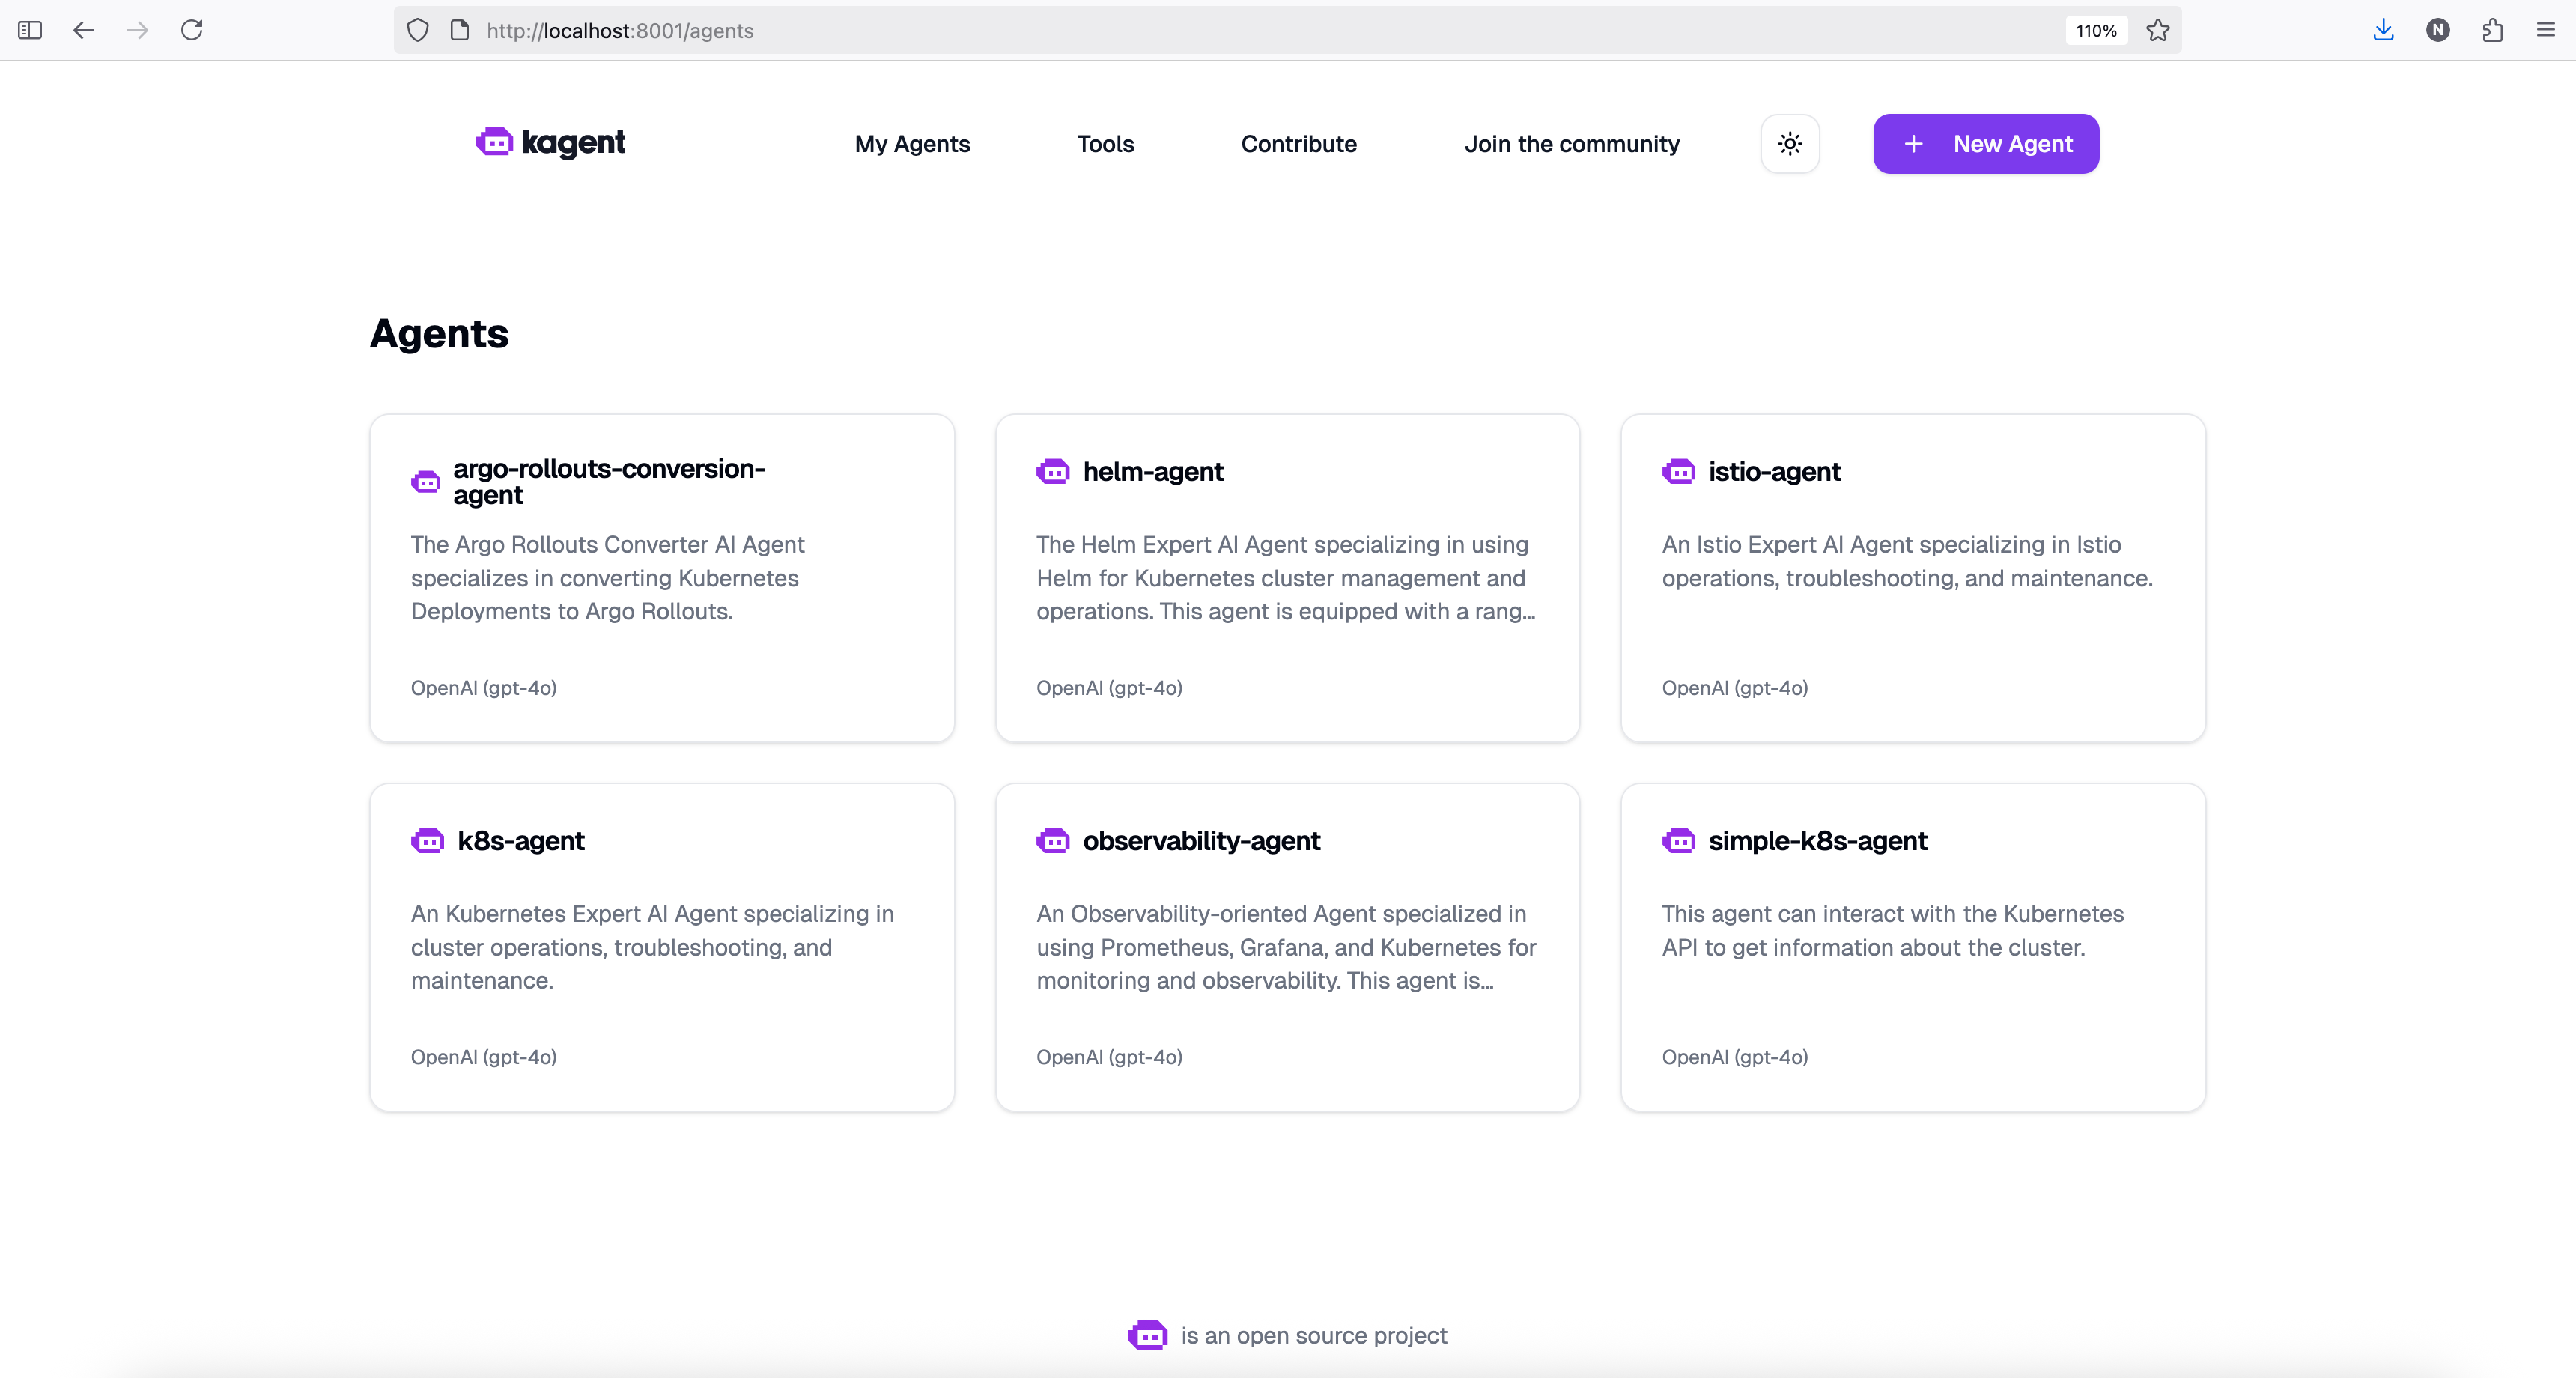Image resolution: width=2576 pixels, height=1378 pixels.
Task: Bookmark this page with the star icon
Action: [2158, 30]
